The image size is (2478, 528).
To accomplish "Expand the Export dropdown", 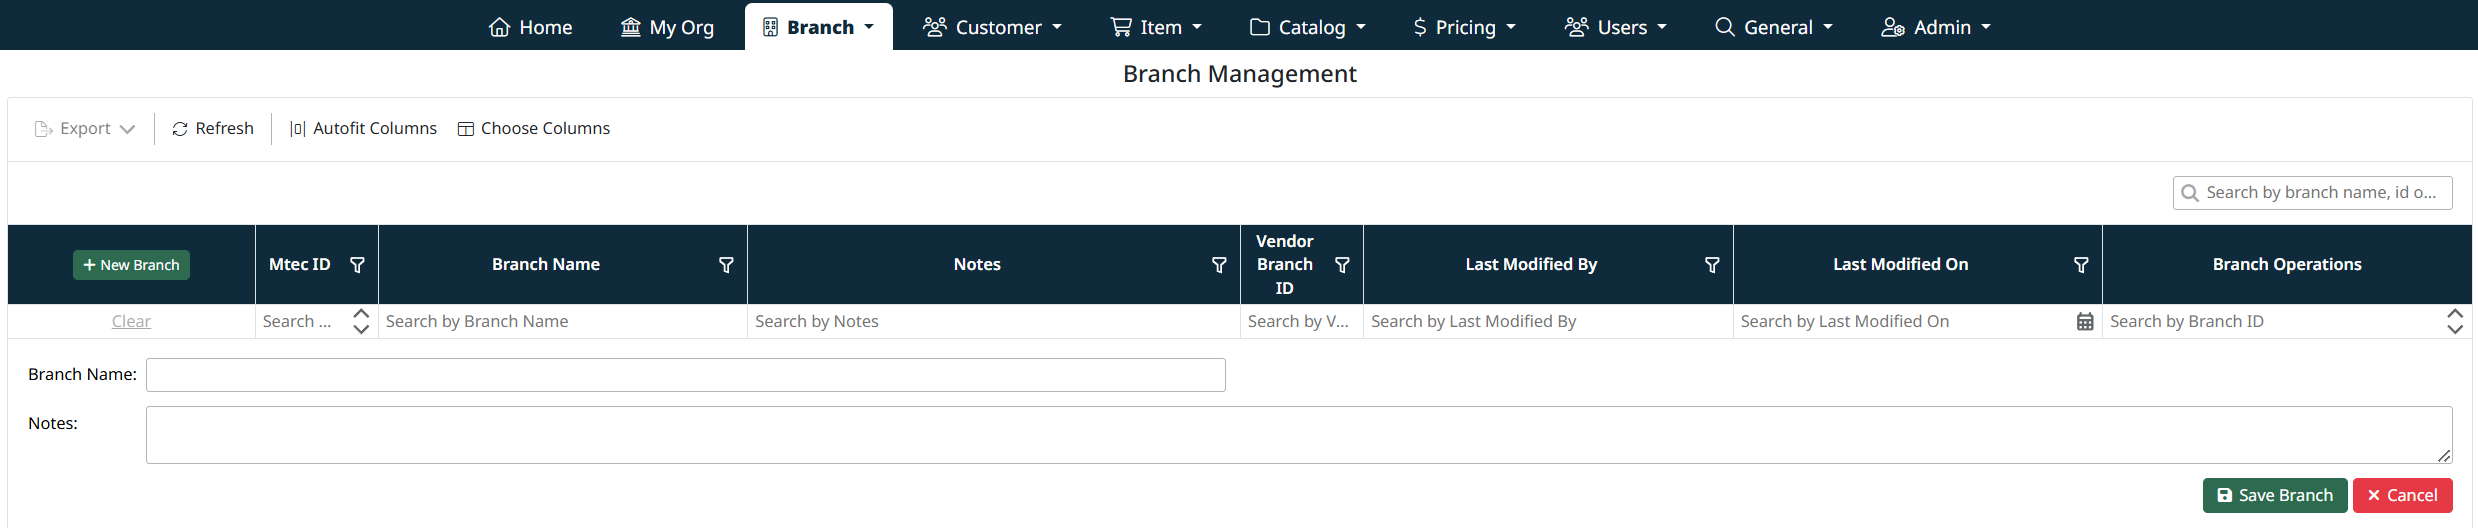I will tap(85, 129).
